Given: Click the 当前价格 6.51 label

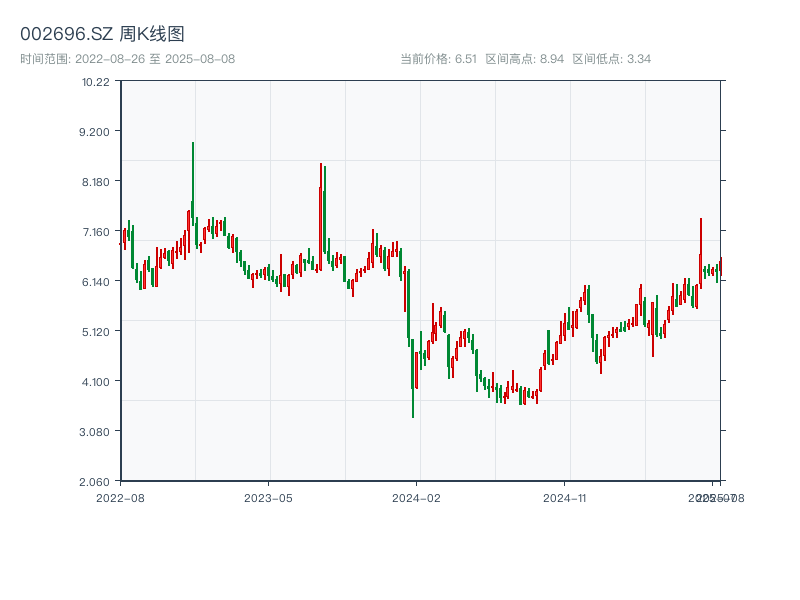Looking at the screenshot, I should coord(438,59).
